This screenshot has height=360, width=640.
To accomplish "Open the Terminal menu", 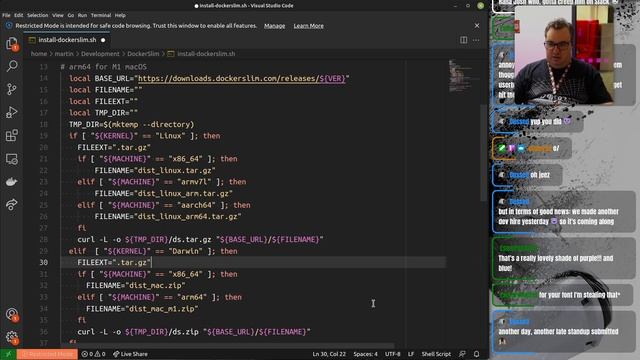I will (x=101, y=15).
